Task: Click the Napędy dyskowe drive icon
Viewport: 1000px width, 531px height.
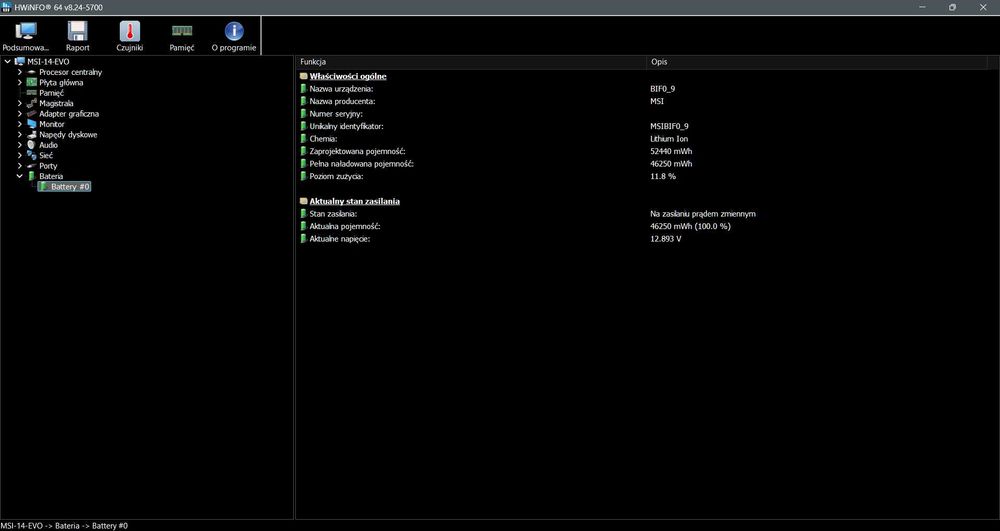Action: (32, 135)
